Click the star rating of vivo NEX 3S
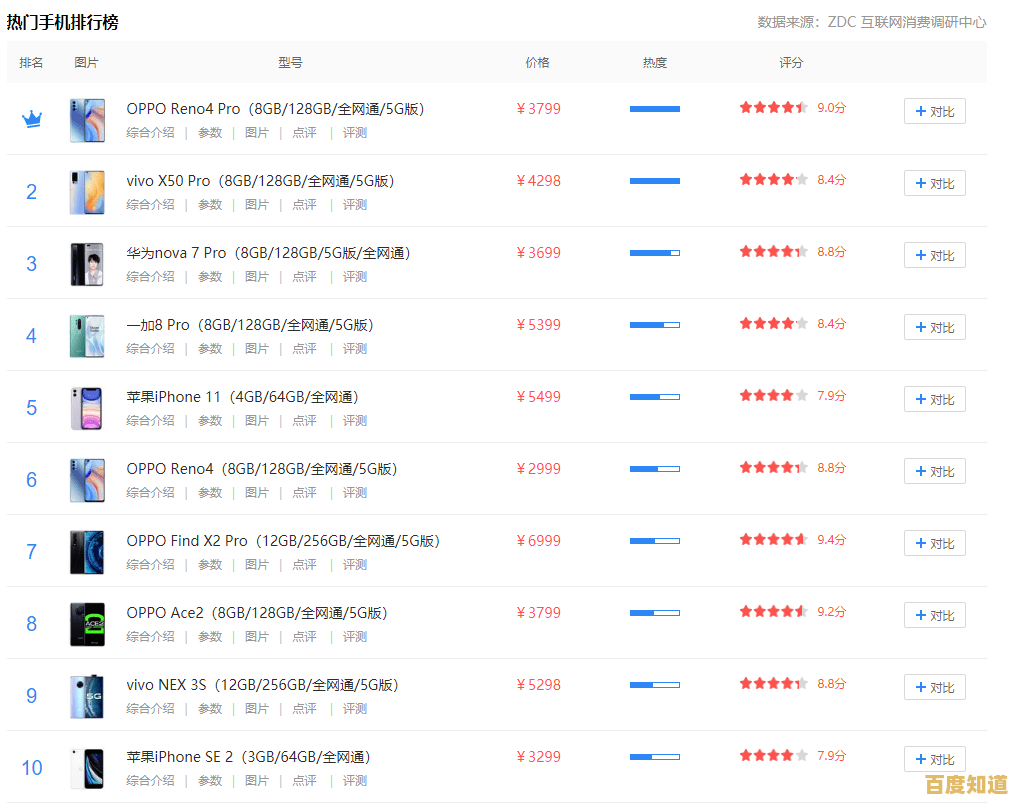Viewport: 1013px width, 803px height. pyautogui.click(x=773, y=683)
